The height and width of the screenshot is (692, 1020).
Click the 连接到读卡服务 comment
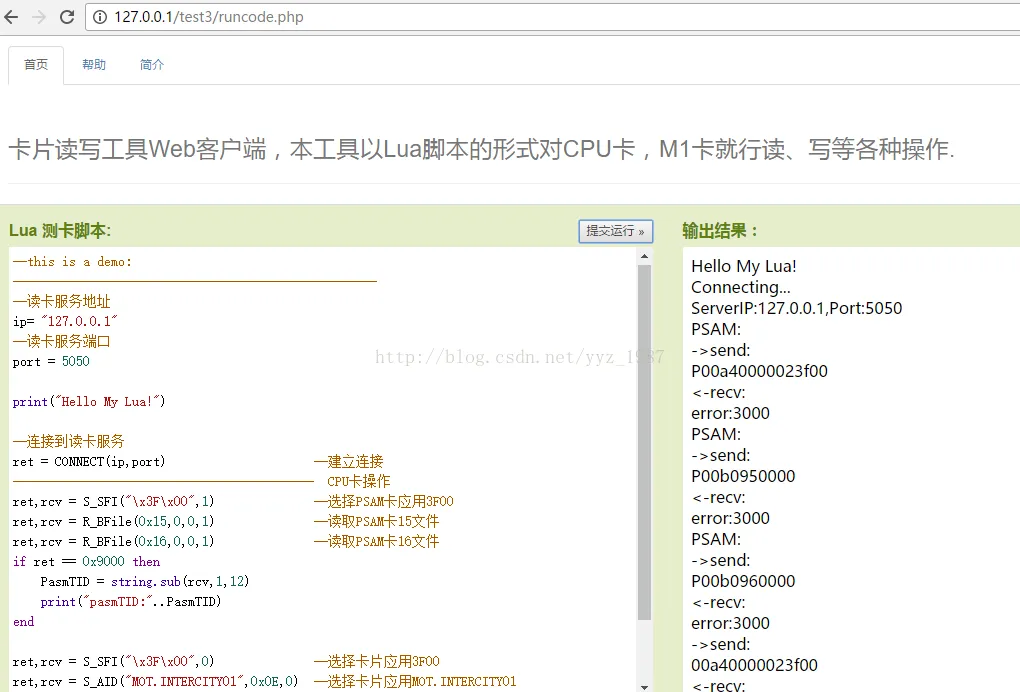click(x=68, y=442)
